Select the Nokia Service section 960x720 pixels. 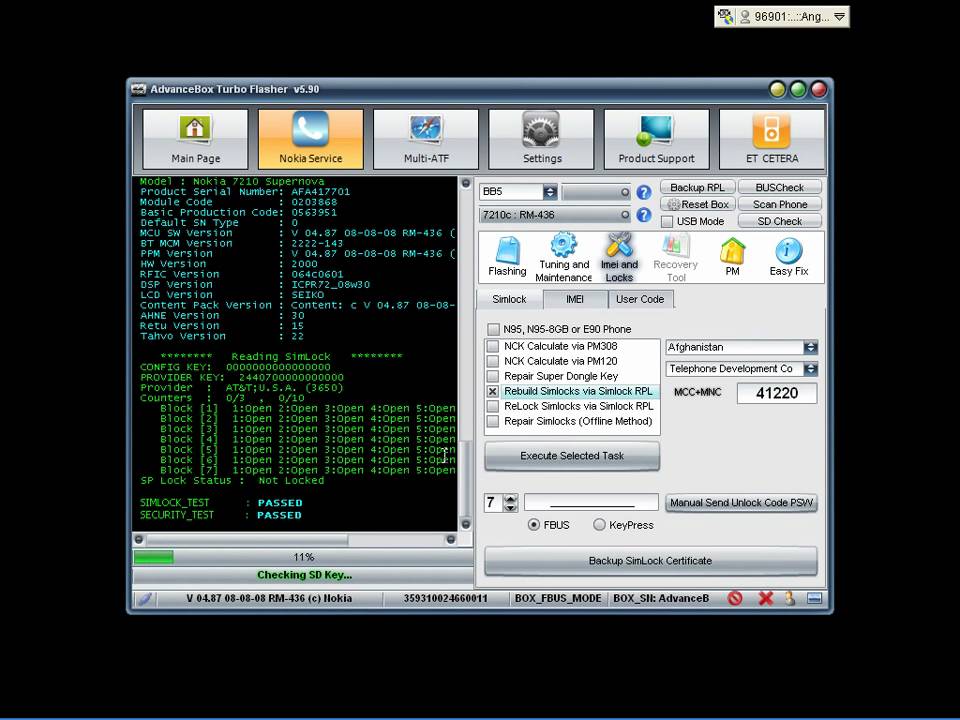pyautogui.click(x=310, y=139)
